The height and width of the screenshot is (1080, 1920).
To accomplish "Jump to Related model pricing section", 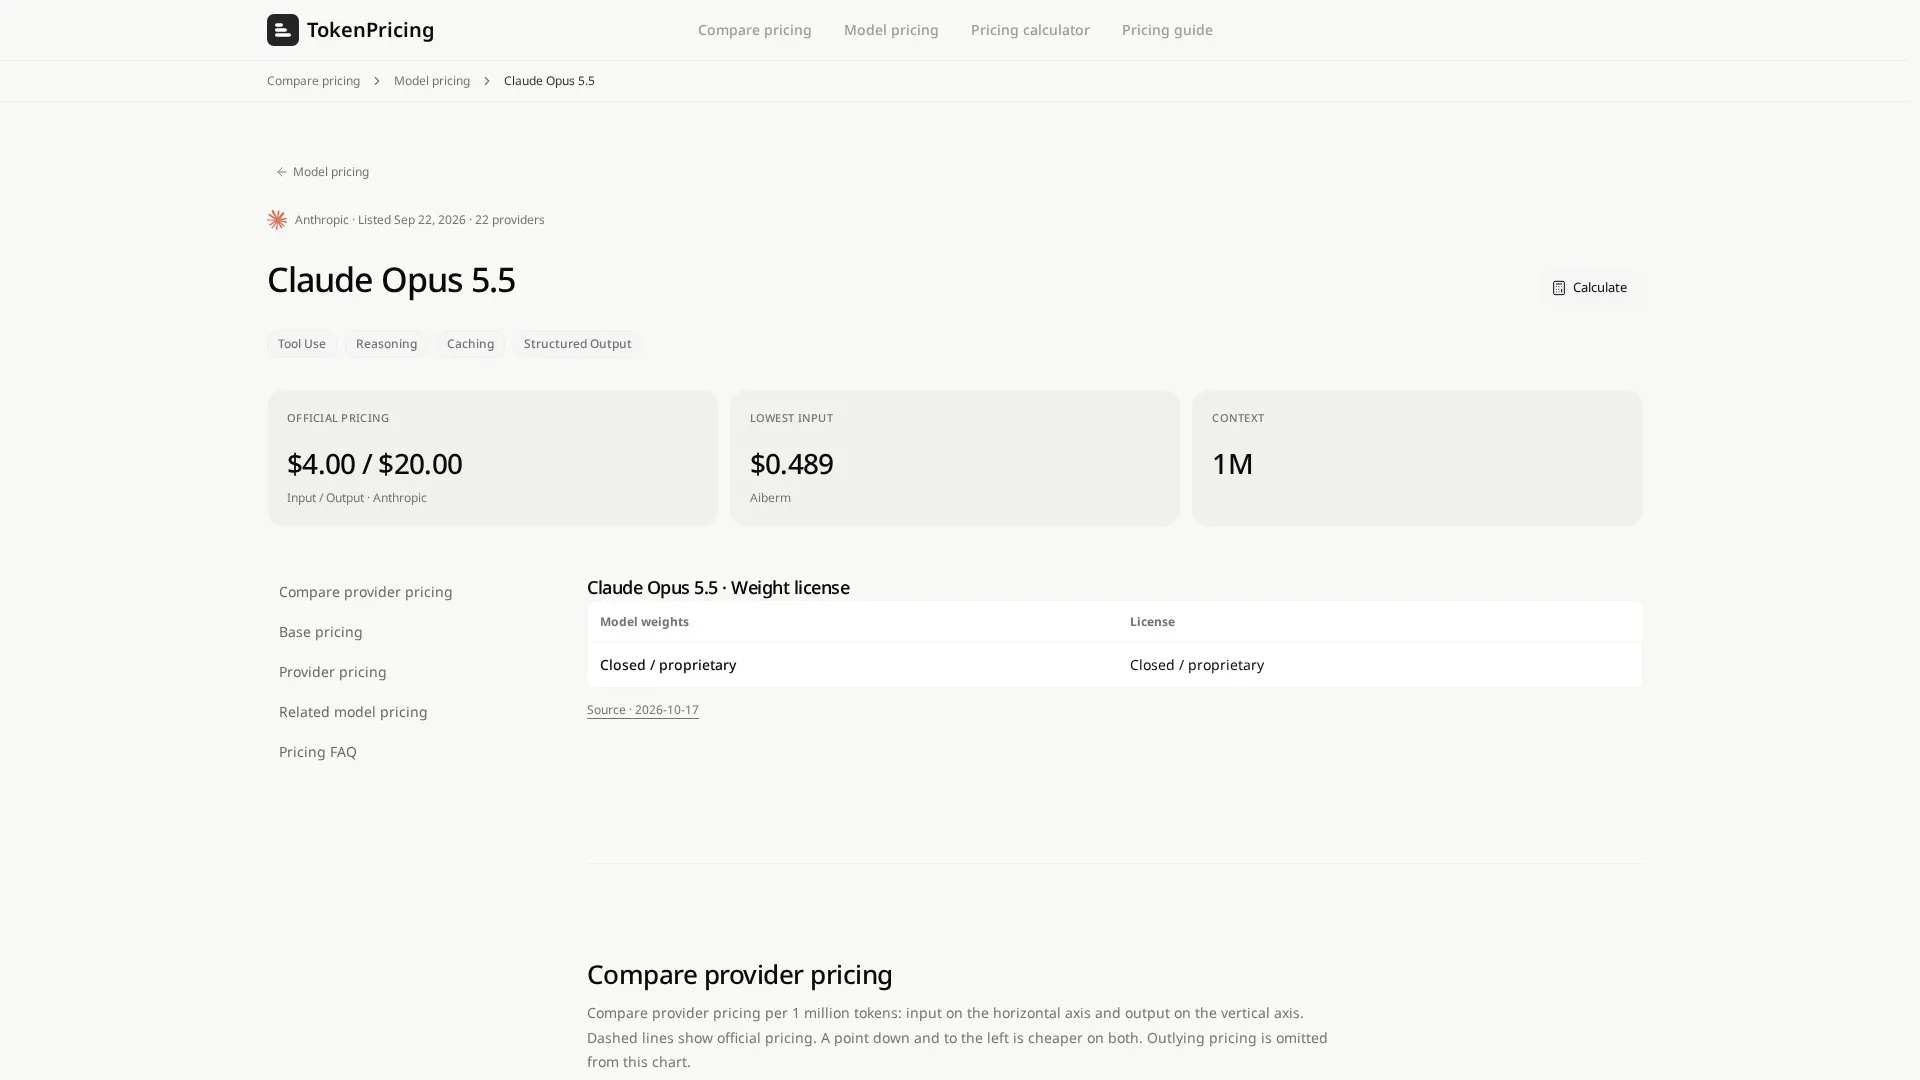I will (352, 712).
